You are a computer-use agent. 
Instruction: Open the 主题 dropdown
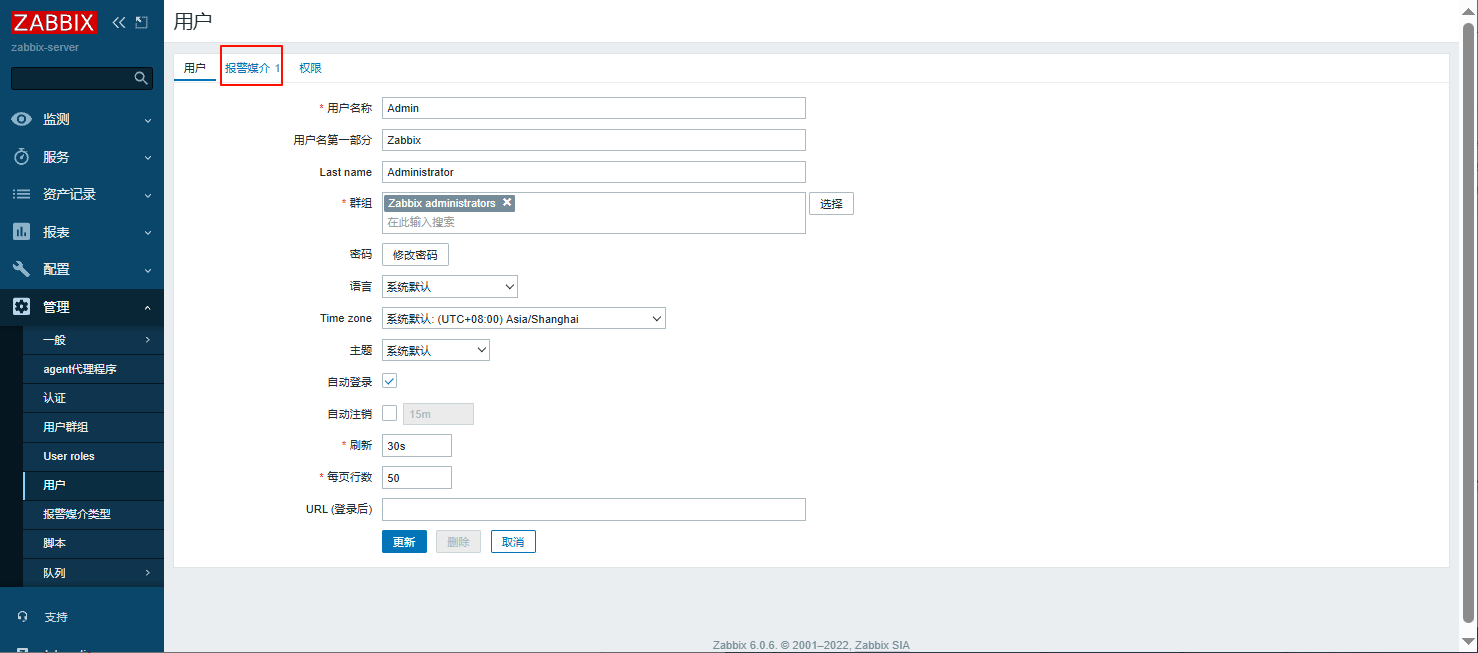click(x=436, y=351)
